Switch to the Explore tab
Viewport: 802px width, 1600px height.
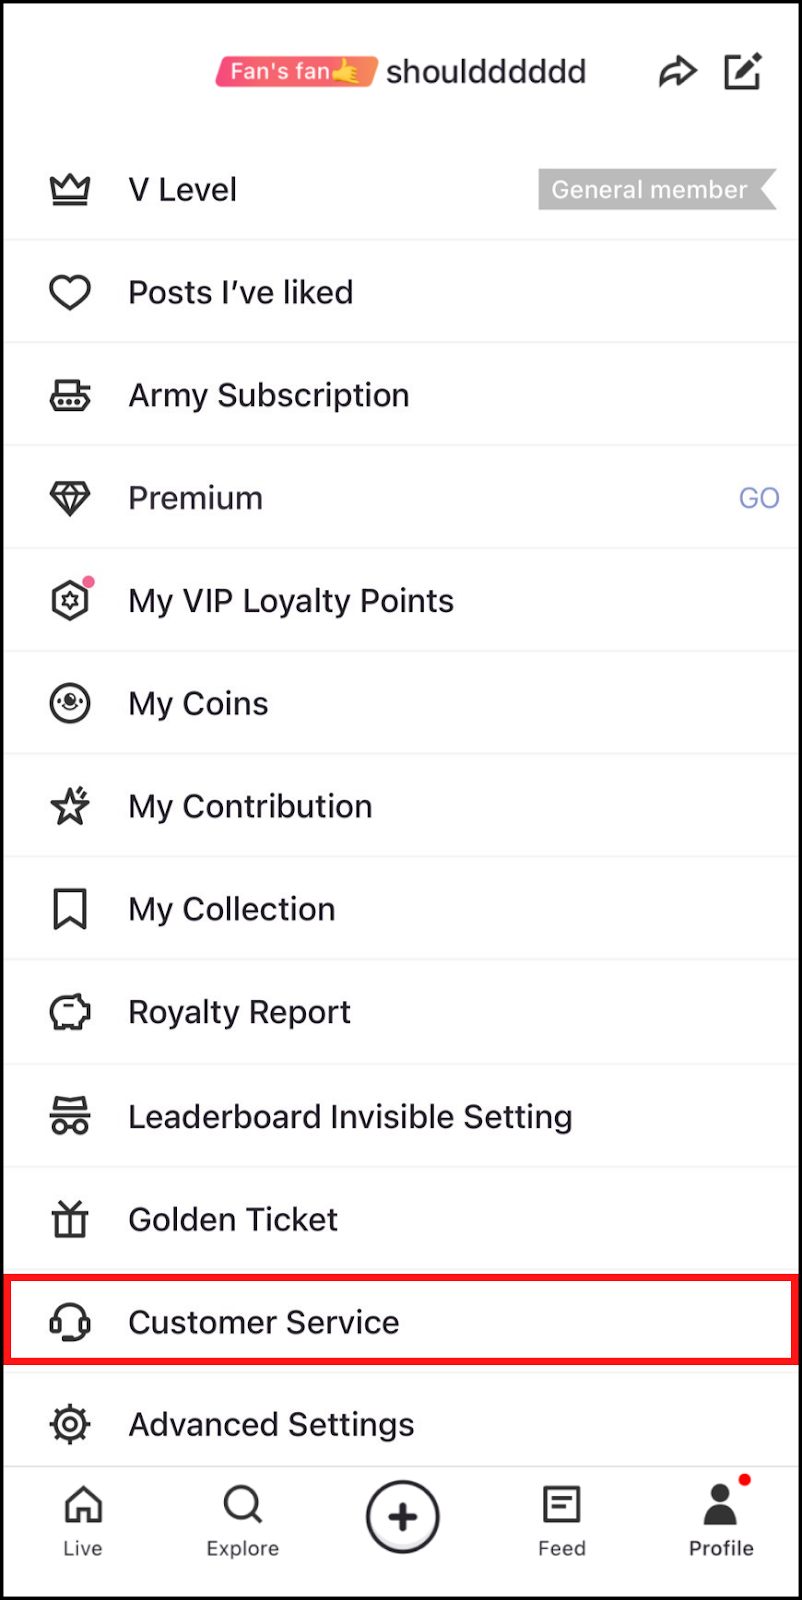[x=243, y=1520]
